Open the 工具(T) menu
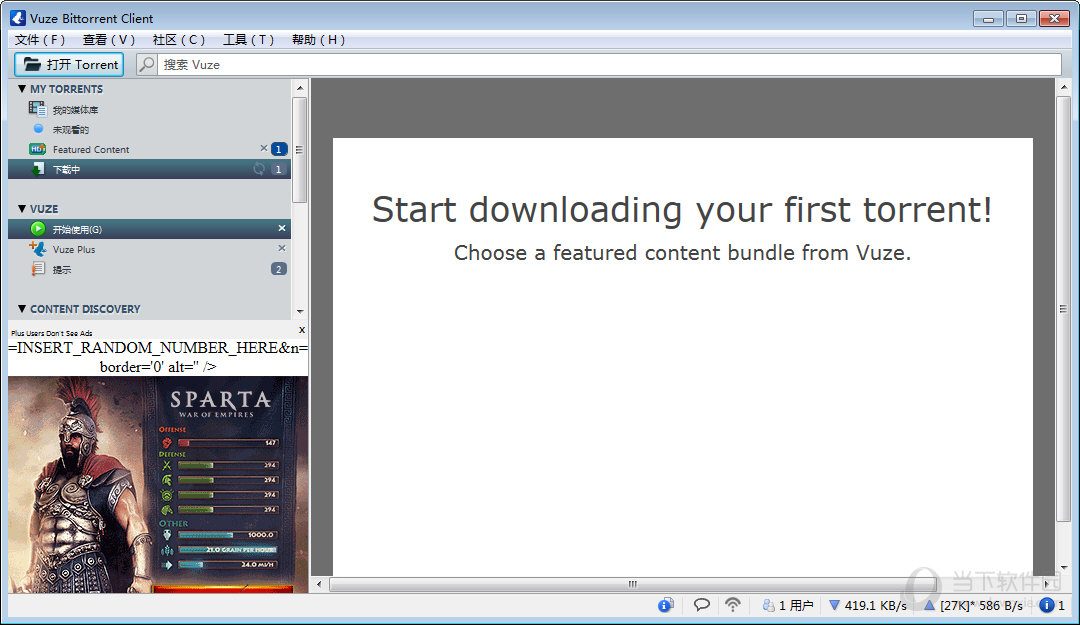The width and height of the screenshot is (1080, 625). 249,39
